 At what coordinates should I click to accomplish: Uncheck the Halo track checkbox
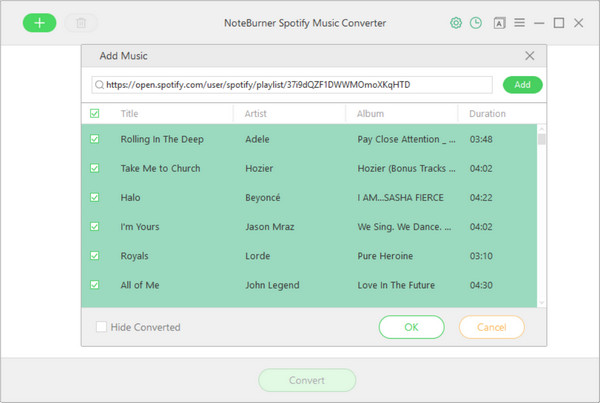(x=95, y=197)
